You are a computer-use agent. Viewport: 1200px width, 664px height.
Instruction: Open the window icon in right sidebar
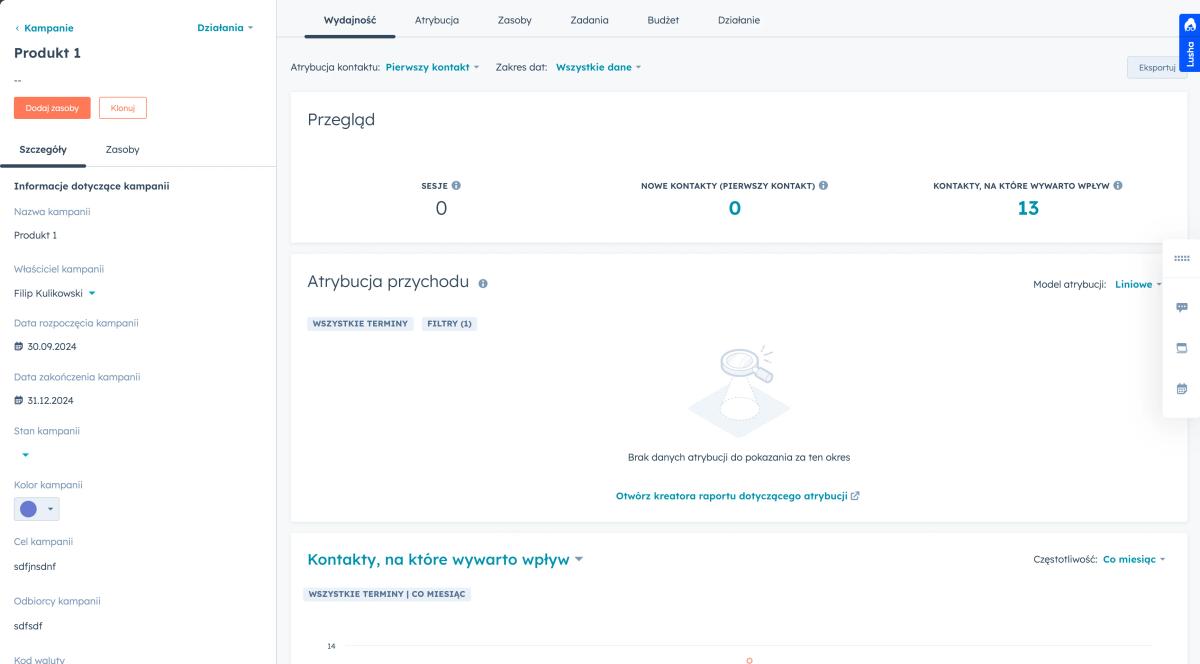pos(1182,348)
